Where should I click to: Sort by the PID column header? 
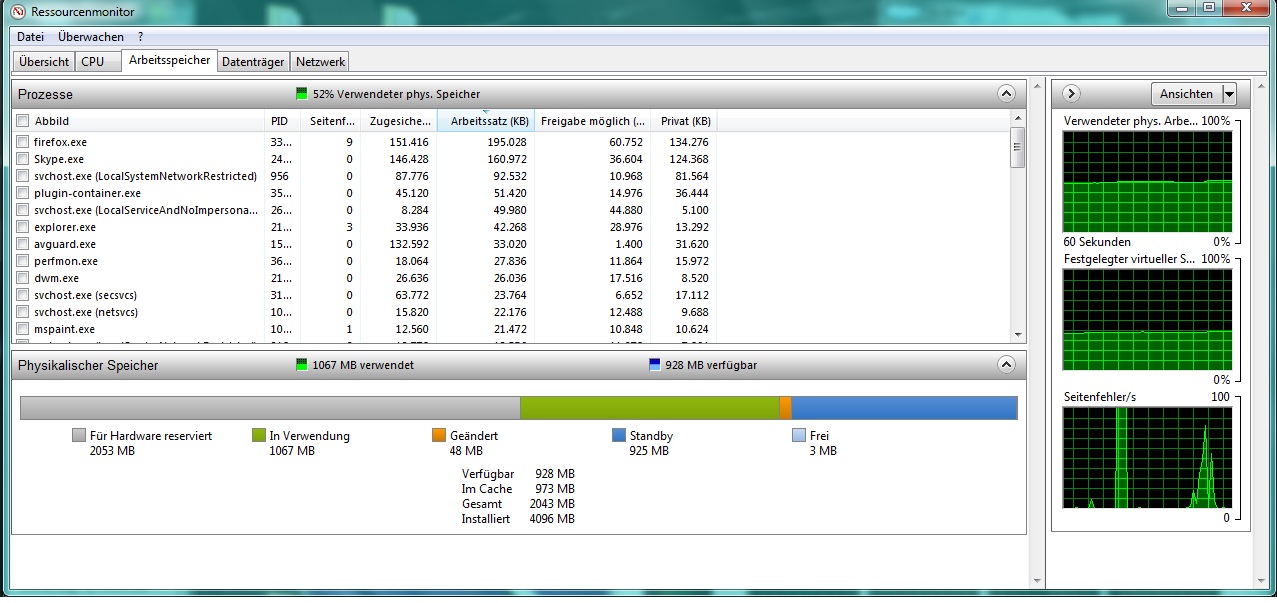click(x=283, y=121)
